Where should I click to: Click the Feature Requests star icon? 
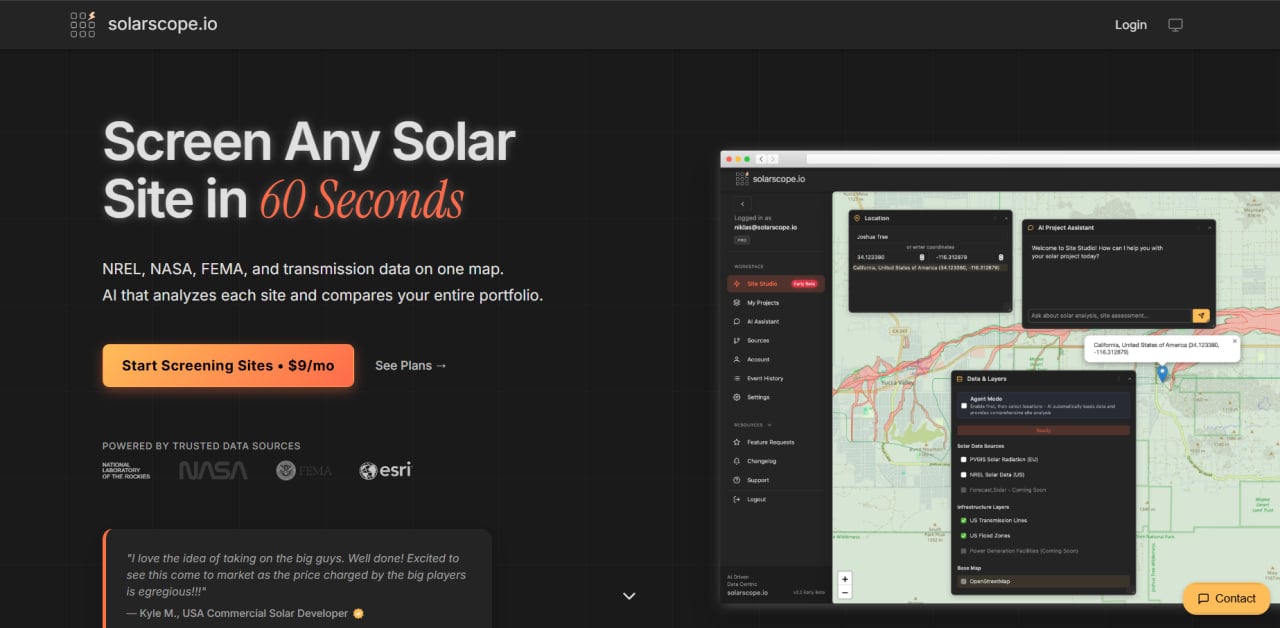point(737,442)
